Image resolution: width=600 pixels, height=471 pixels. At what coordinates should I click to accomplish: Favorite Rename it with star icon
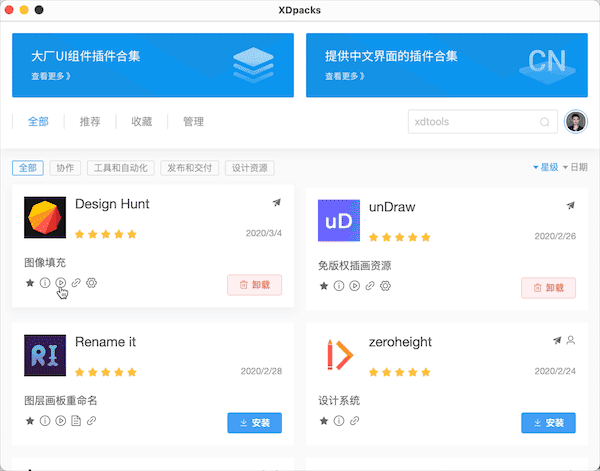pyautogui.click(x=30, y=421)
